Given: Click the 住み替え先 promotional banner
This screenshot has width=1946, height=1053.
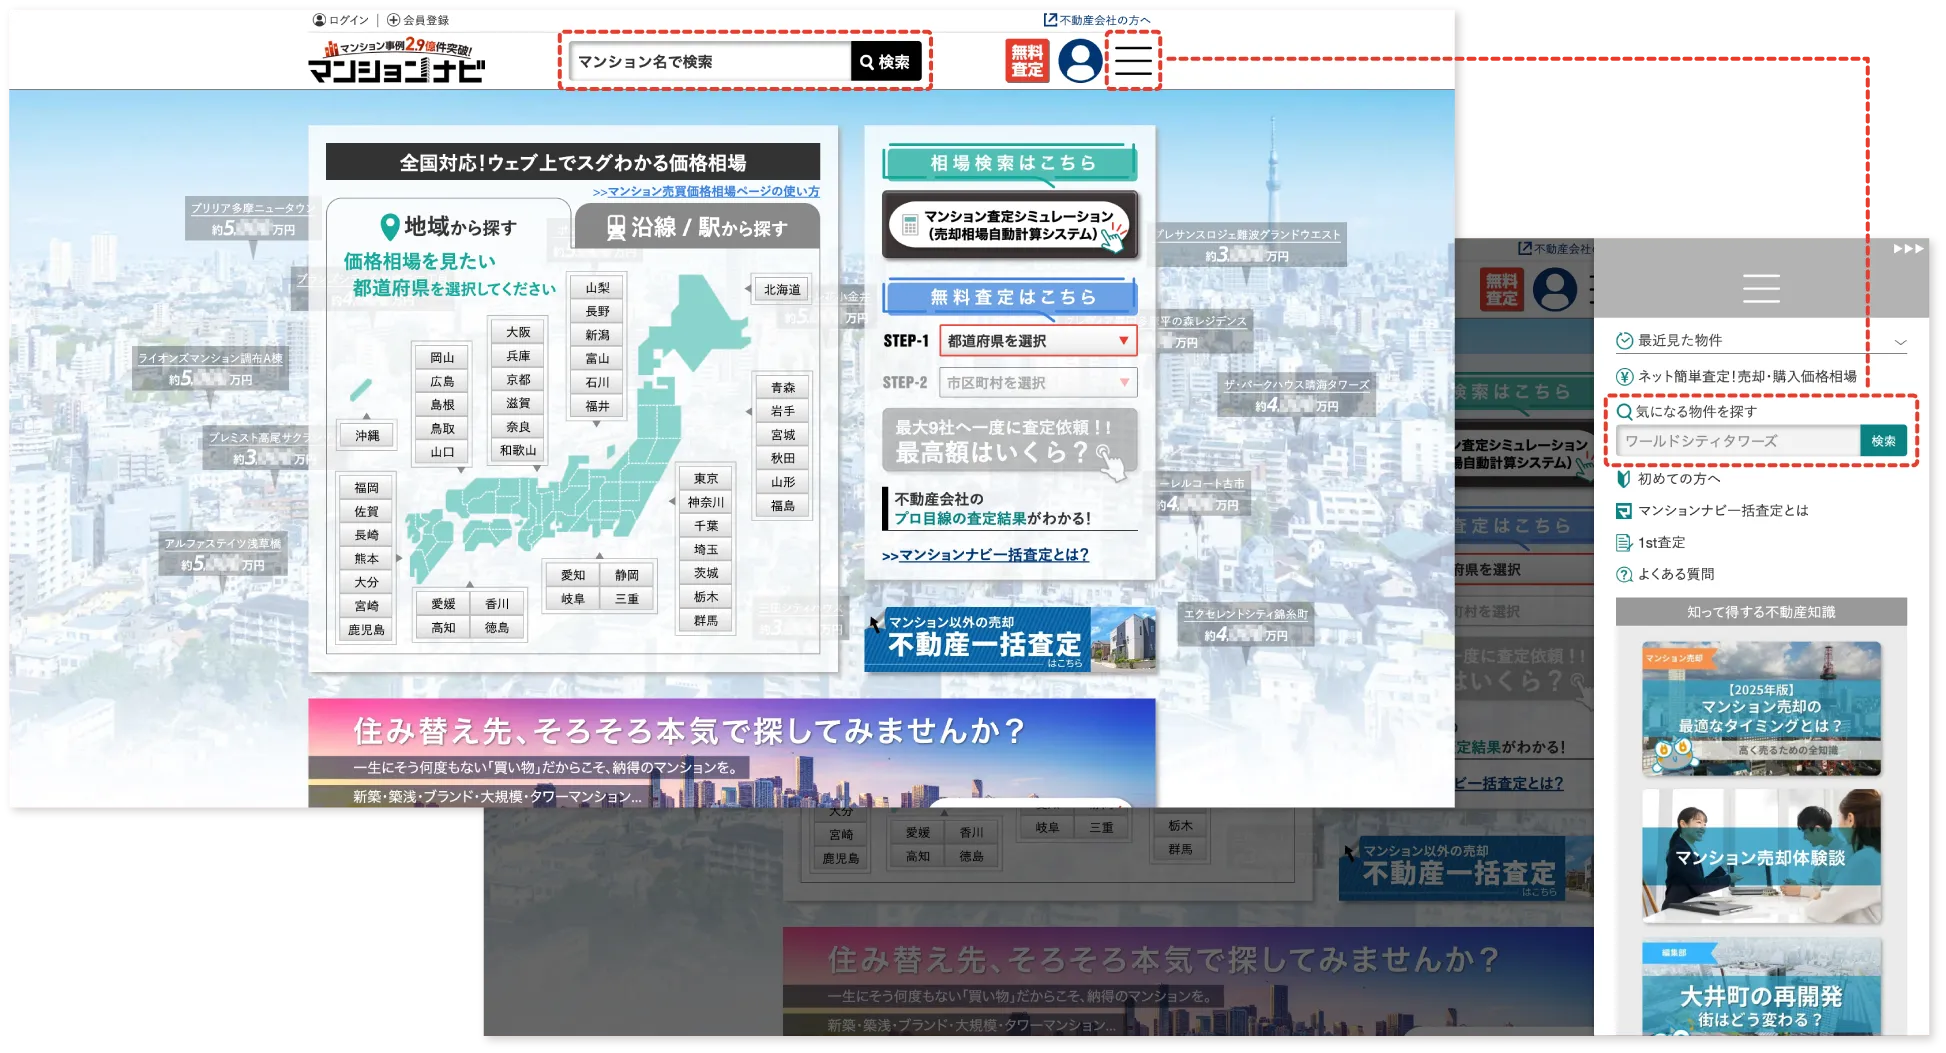Looking at the screenshot, I should (x=732, y=752).
